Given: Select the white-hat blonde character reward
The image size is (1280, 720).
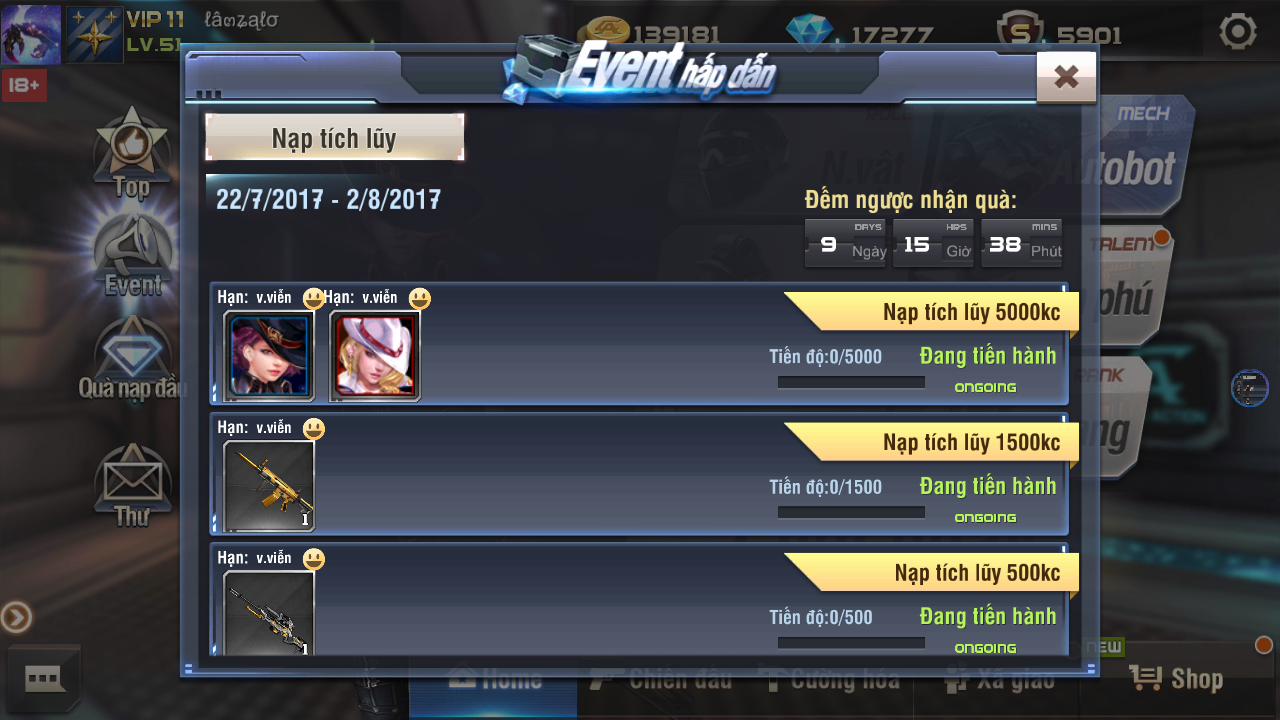Looking at the screenshot, I should point(375,356).
